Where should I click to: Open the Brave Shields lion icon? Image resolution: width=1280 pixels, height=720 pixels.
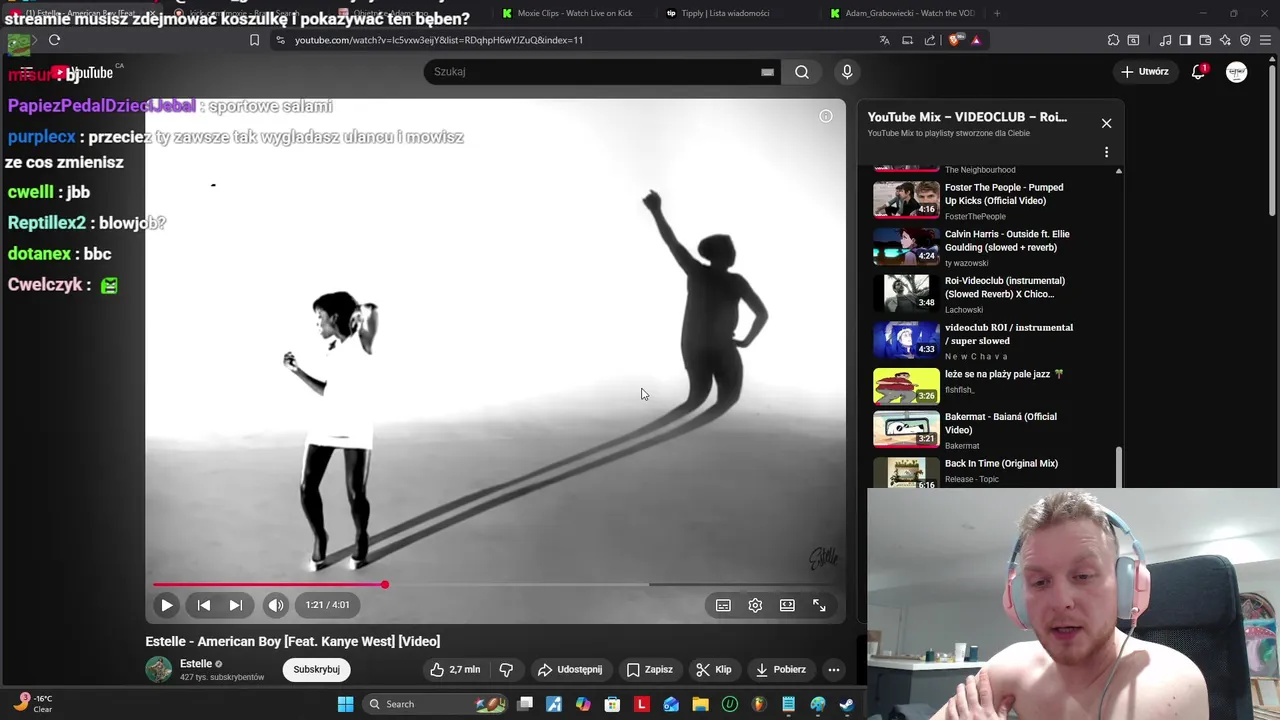[x=955, y=40]
